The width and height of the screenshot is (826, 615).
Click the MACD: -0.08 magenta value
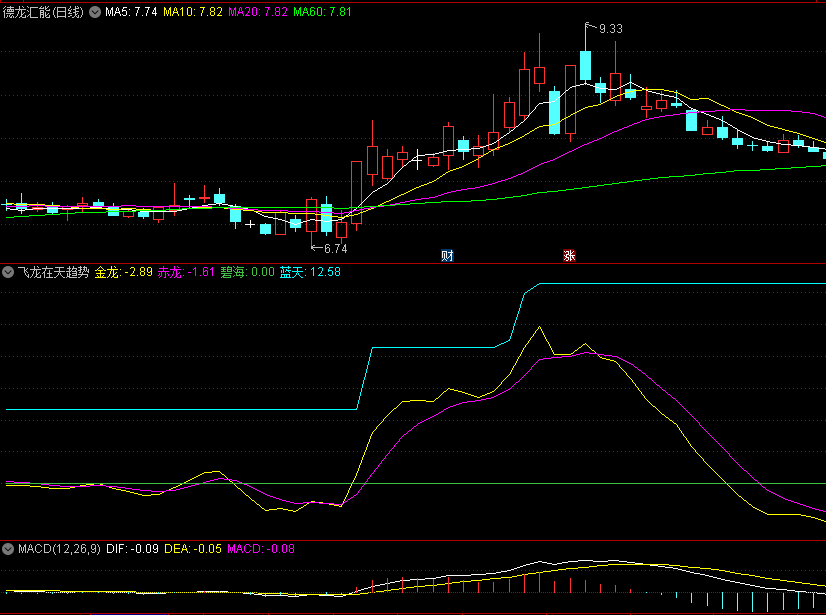tap(261, 549)
